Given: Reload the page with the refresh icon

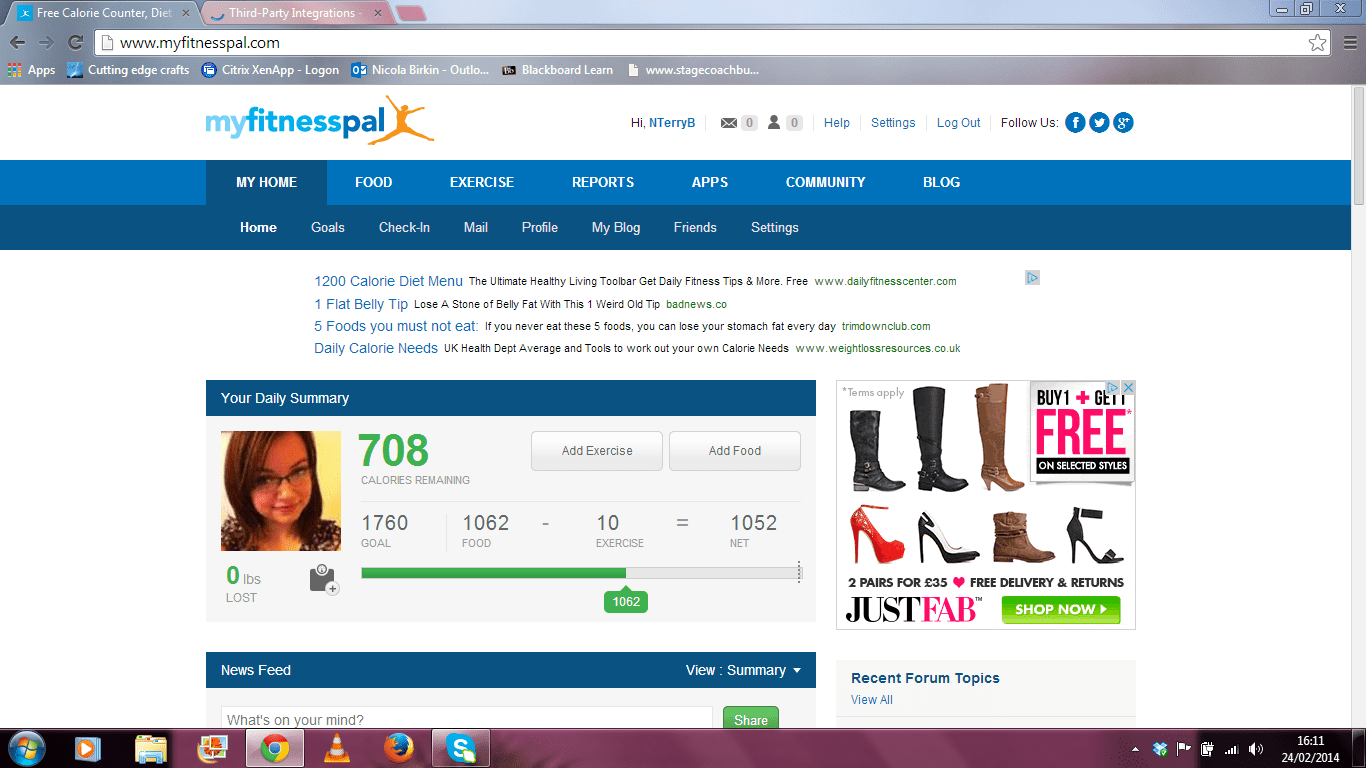Looking at the screenshot, I should (x=75, y=43).
